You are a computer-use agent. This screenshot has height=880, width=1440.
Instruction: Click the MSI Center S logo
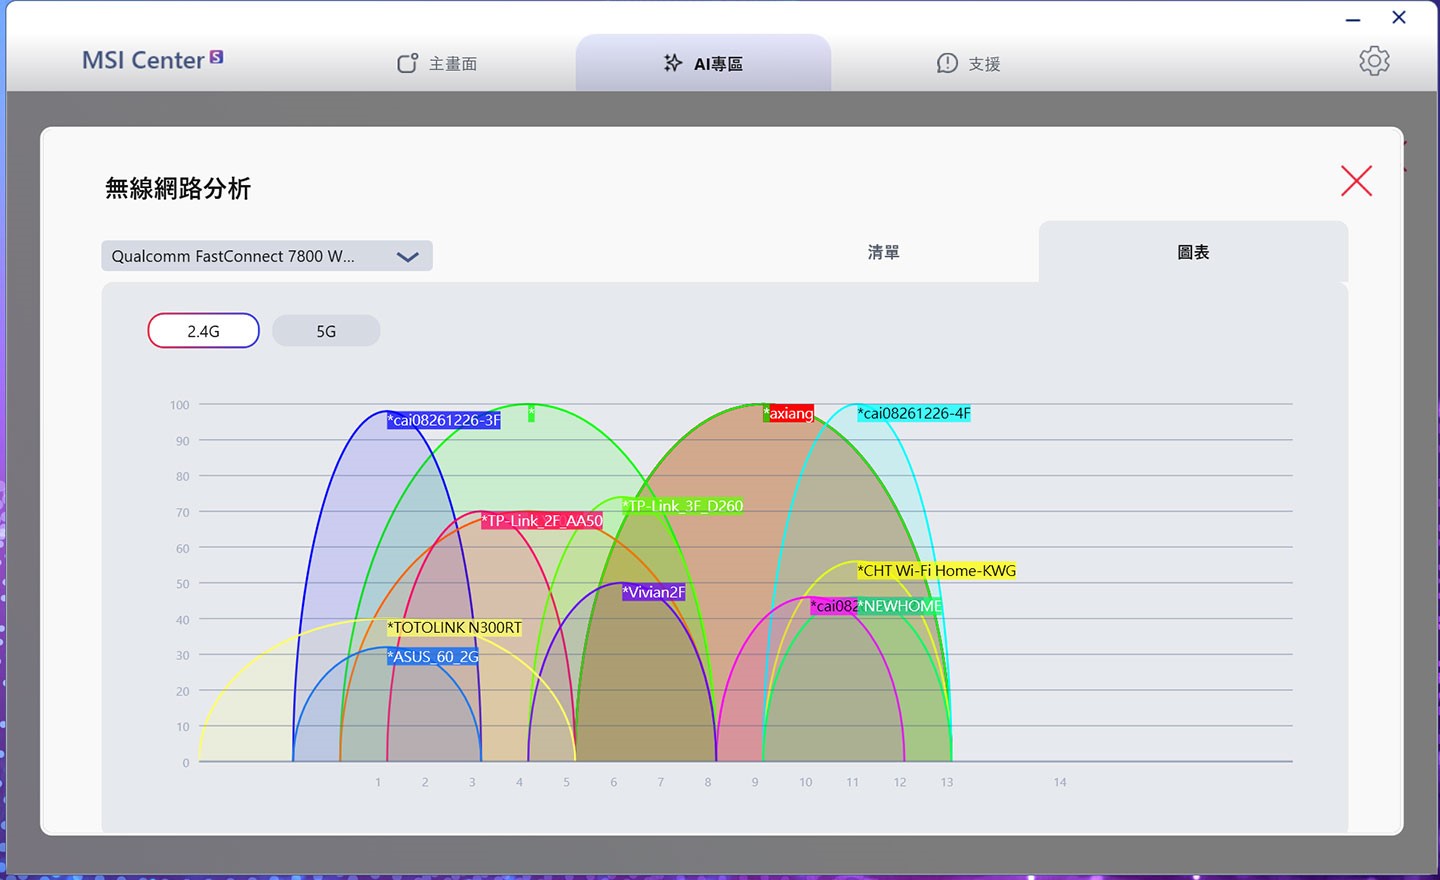[x=153, y=60]
